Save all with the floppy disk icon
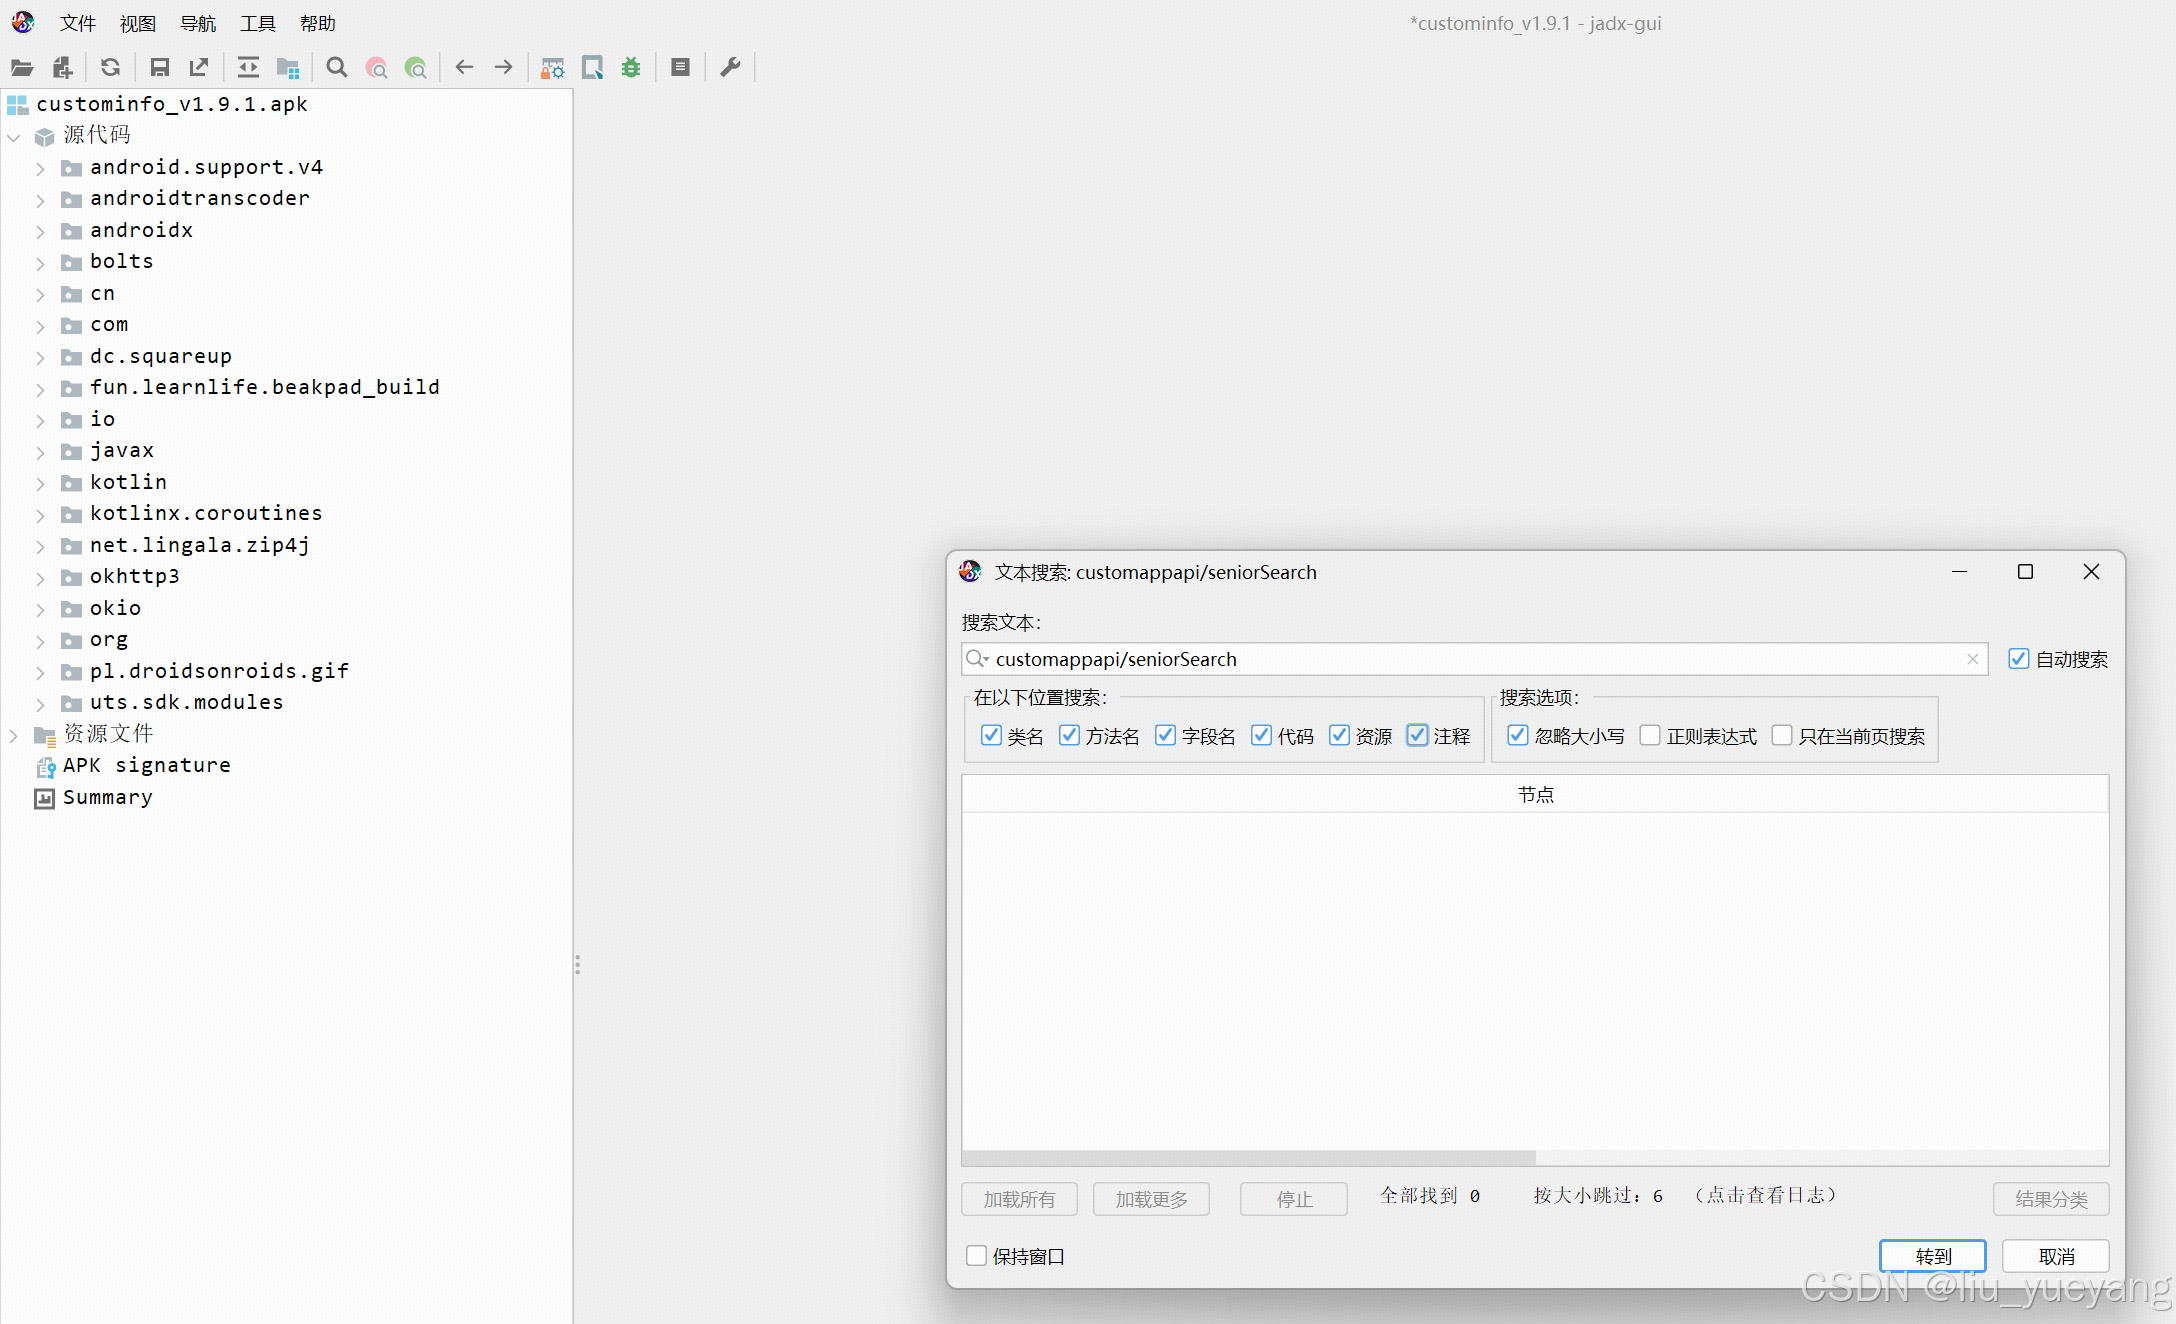2176x1324 pixels. [x=159, y=68]
